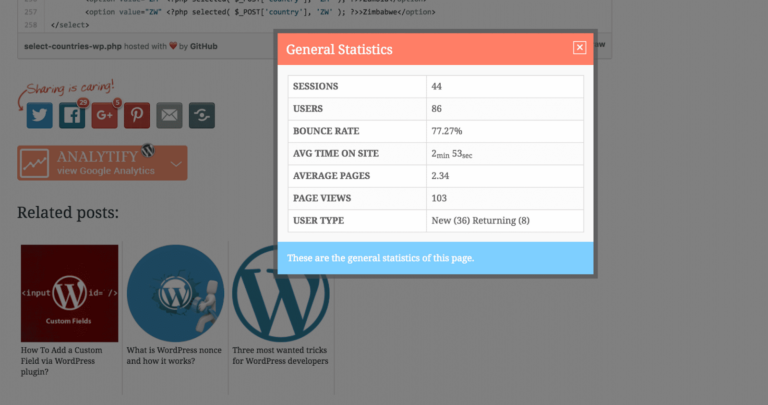This screenshot has width=768, height=405.
Task: Select 'New (36) Returning (8)' value
Action: pos(480,220)
